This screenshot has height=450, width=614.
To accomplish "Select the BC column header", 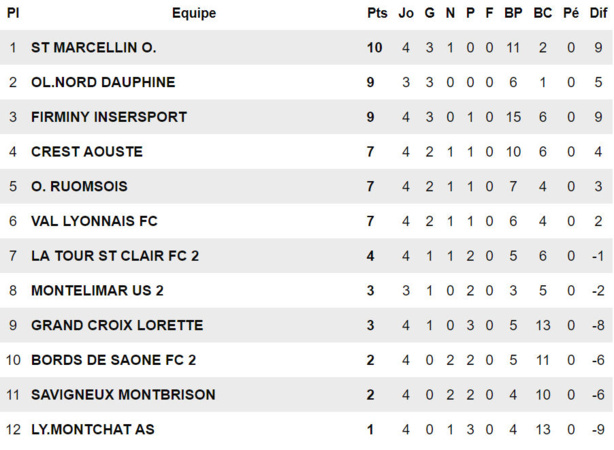I will [x=542, y=13].
